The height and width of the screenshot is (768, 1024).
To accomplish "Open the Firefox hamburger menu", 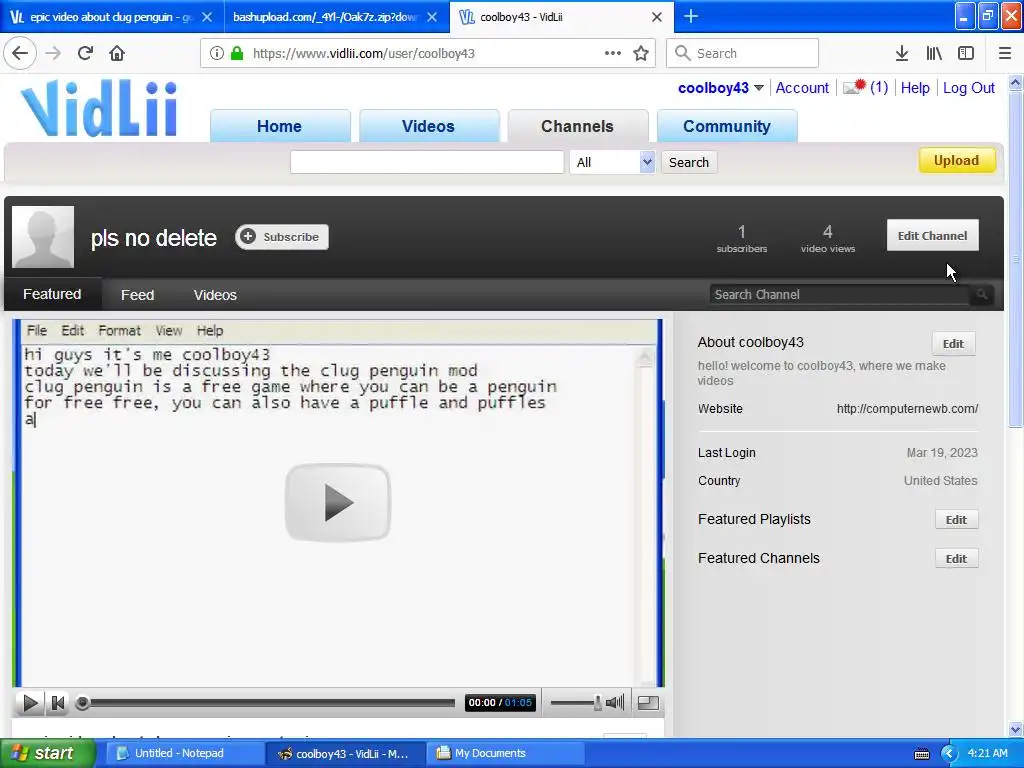I will [x=1005, y=54].
